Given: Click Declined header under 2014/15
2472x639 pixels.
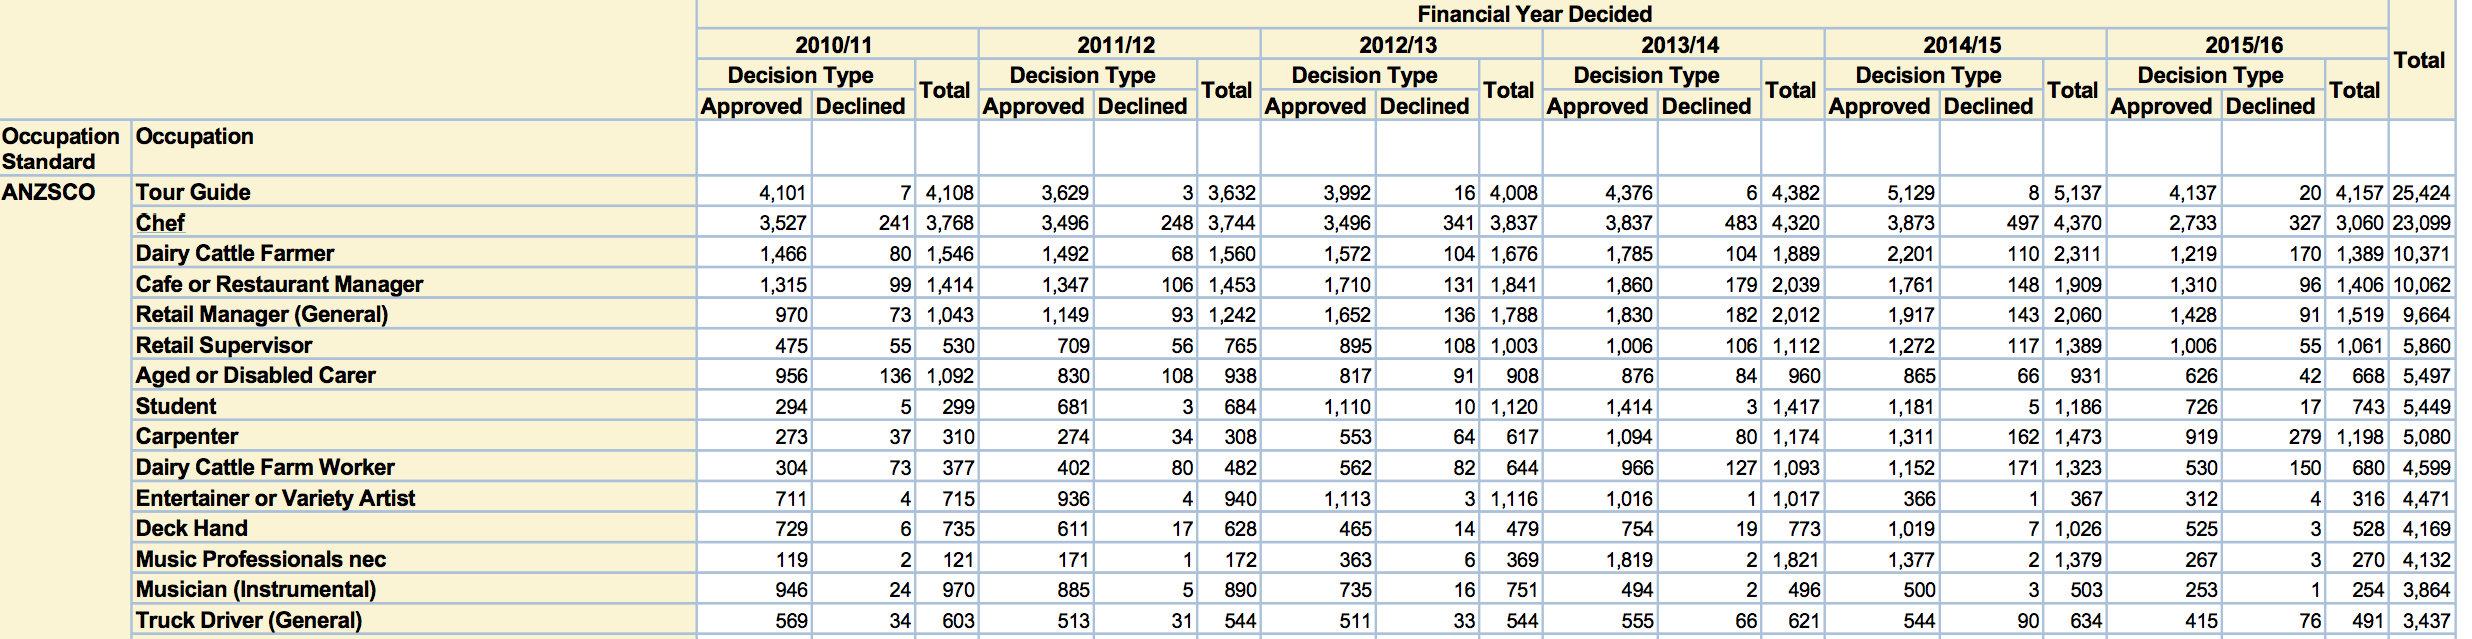Looking at the screenshot, I should [1988, 106].
